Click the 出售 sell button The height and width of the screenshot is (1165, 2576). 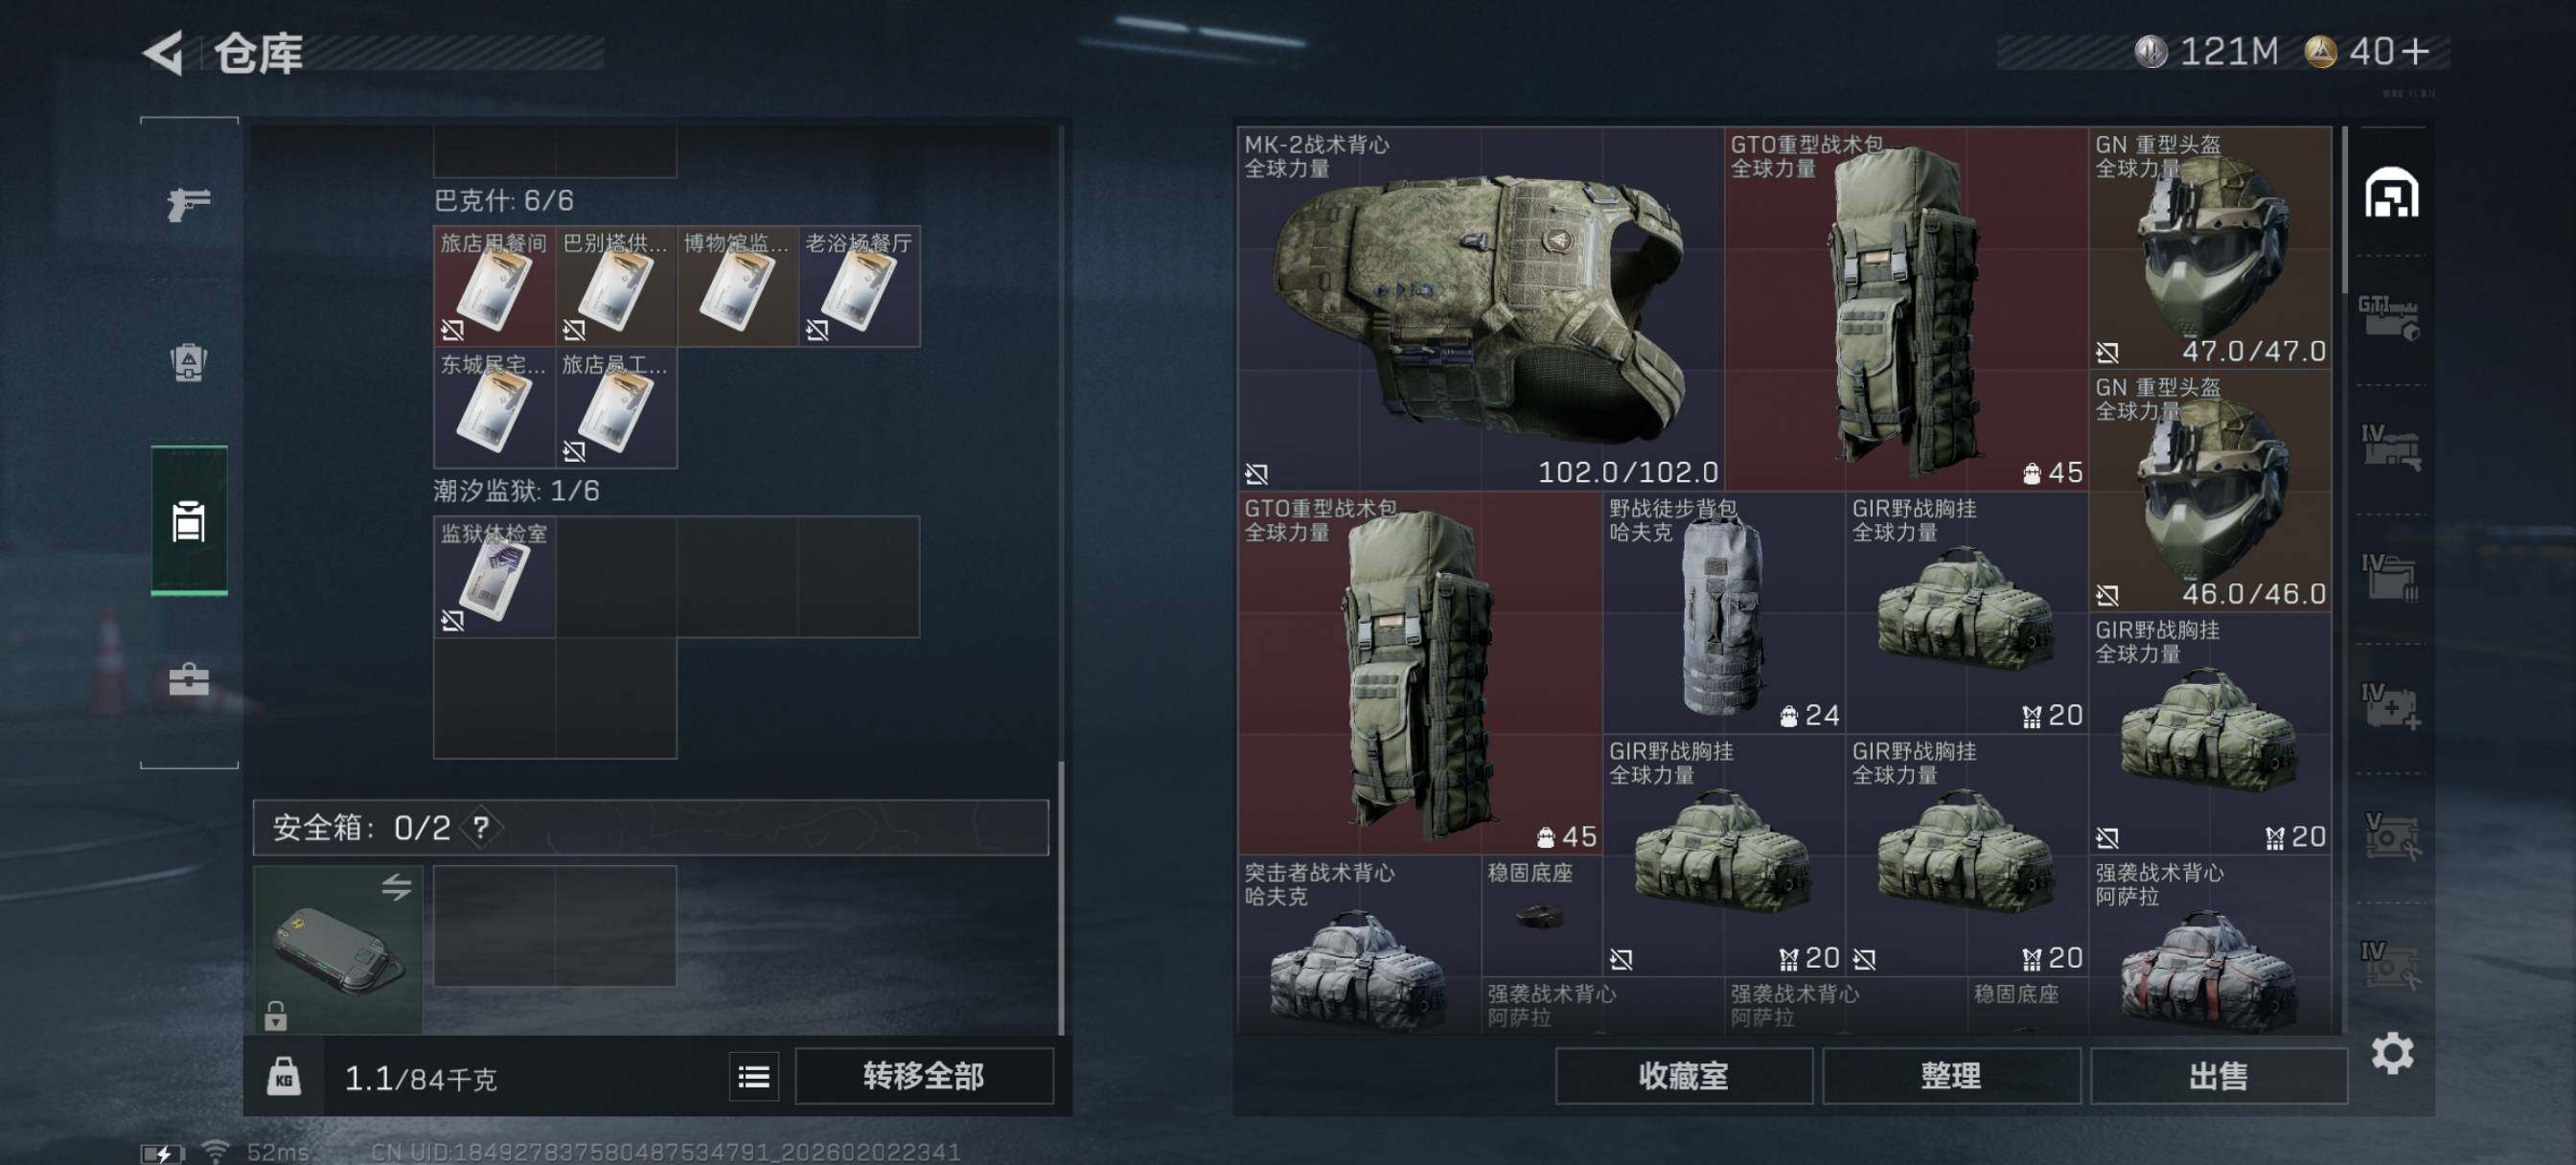(2218, 1076)
